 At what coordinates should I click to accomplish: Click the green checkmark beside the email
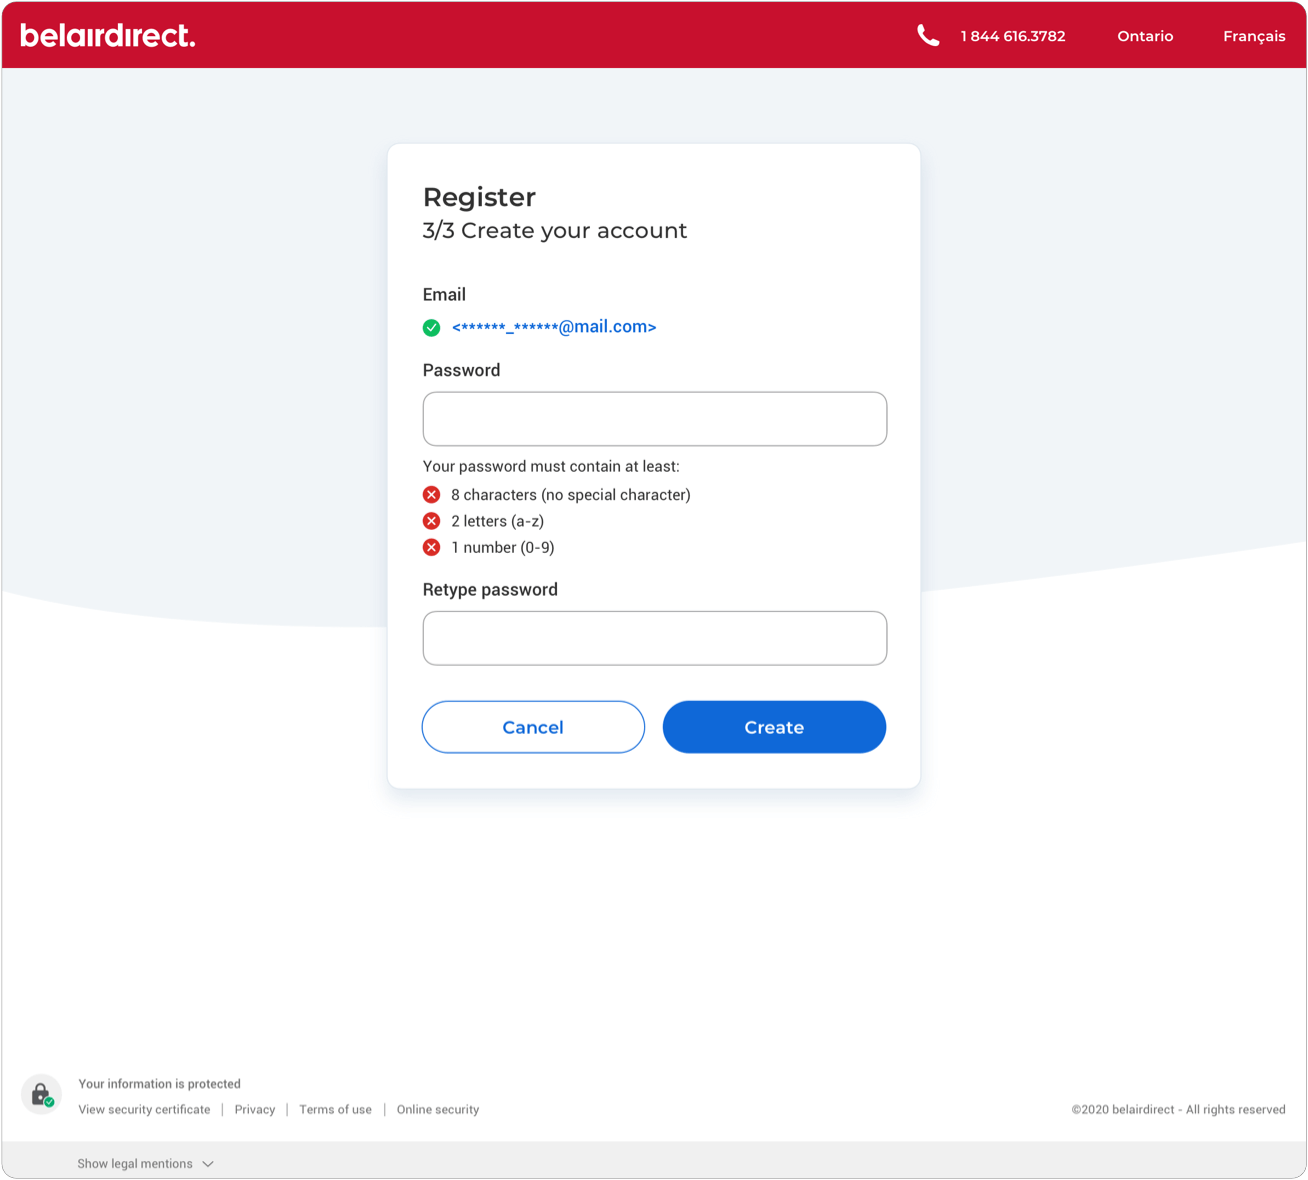tap(431, 327)
